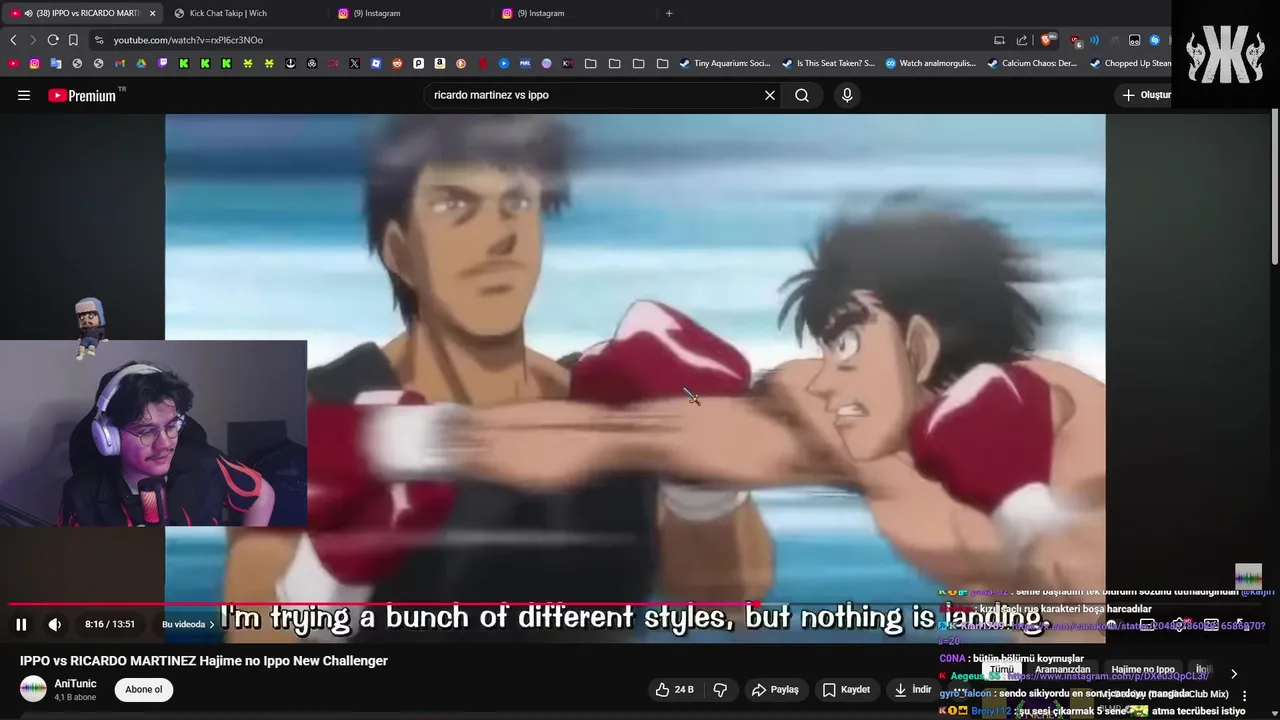The height and width of the screenshot is (720, 1280).
Task: Mute the video volume
Action: (x=55, y=624)
